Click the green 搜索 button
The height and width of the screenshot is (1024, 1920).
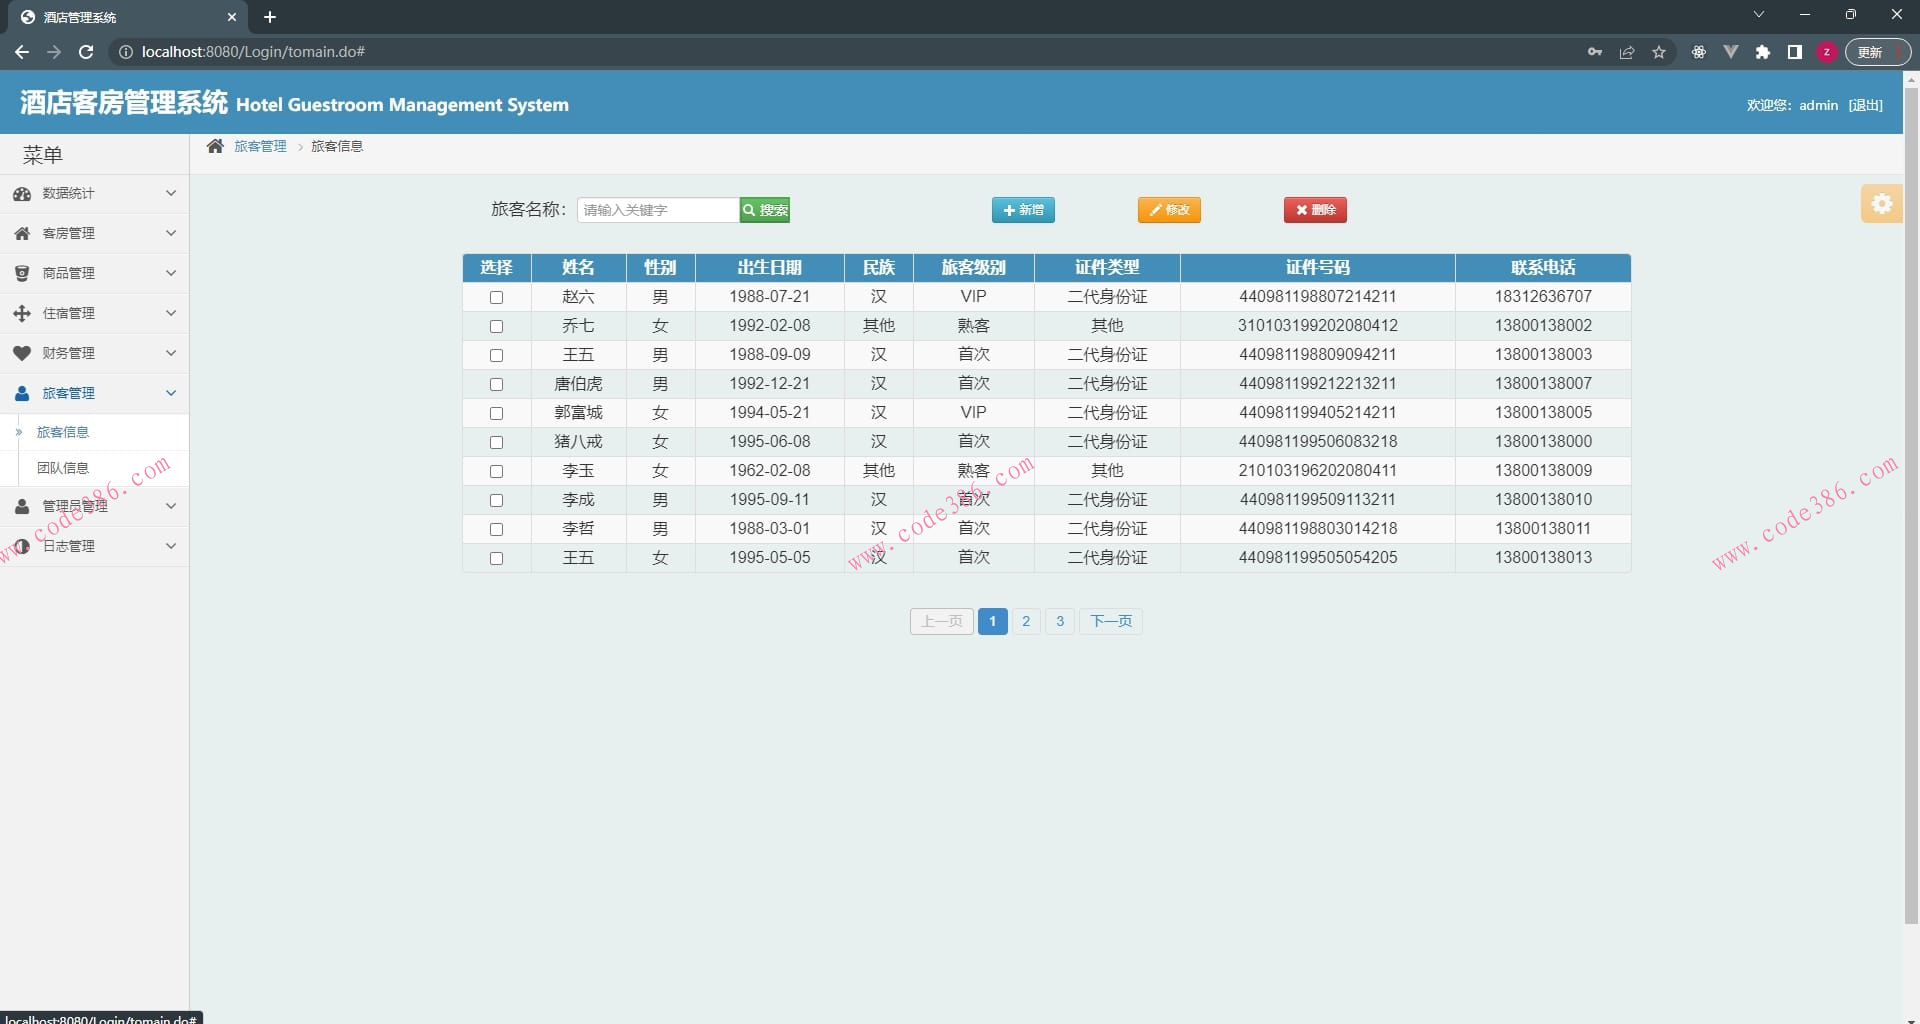pos(765,210)
